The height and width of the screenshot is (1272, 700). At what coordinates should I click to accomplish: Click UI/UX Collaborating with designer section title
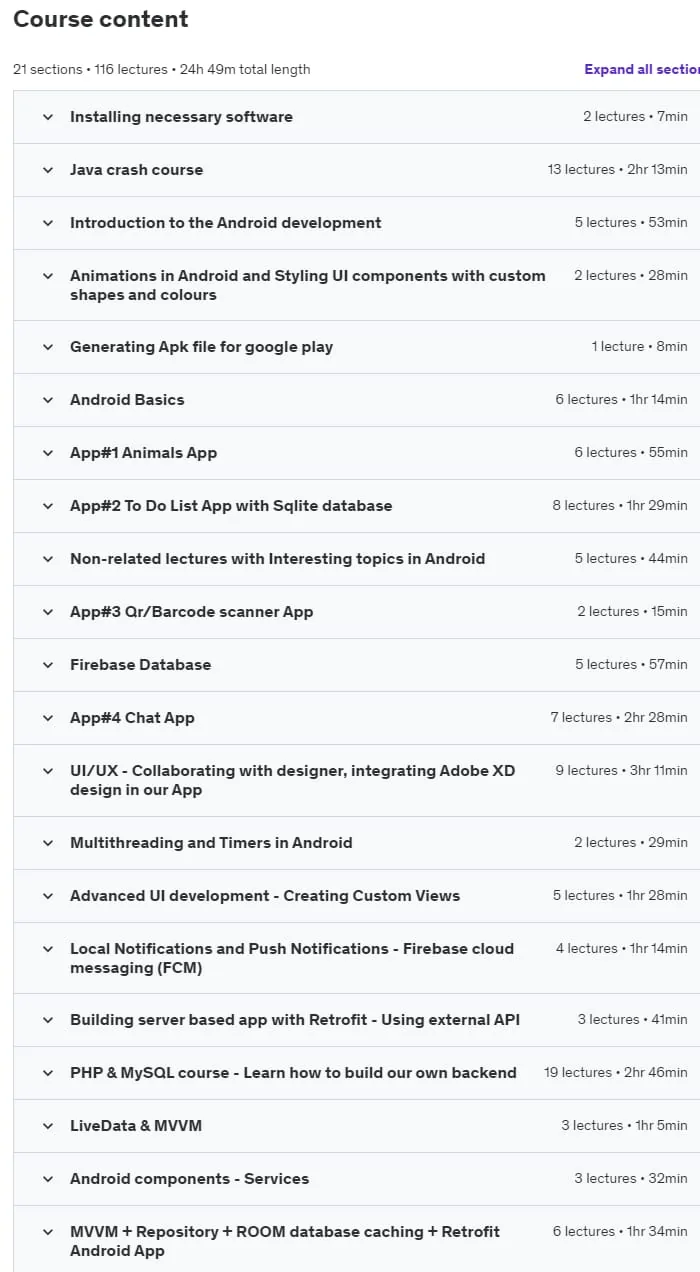292,780
